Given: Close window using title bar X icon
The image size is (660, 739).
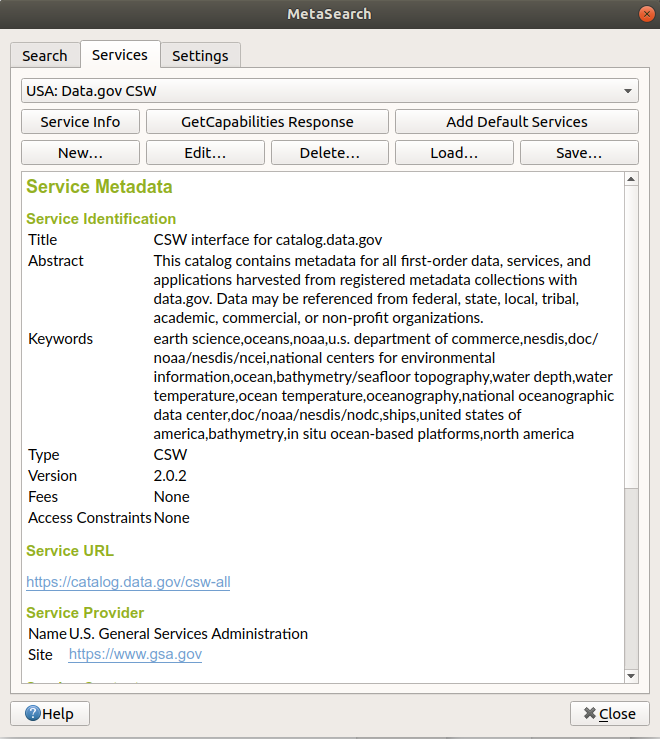Looking at the screenshot, I should click(643, 14).
